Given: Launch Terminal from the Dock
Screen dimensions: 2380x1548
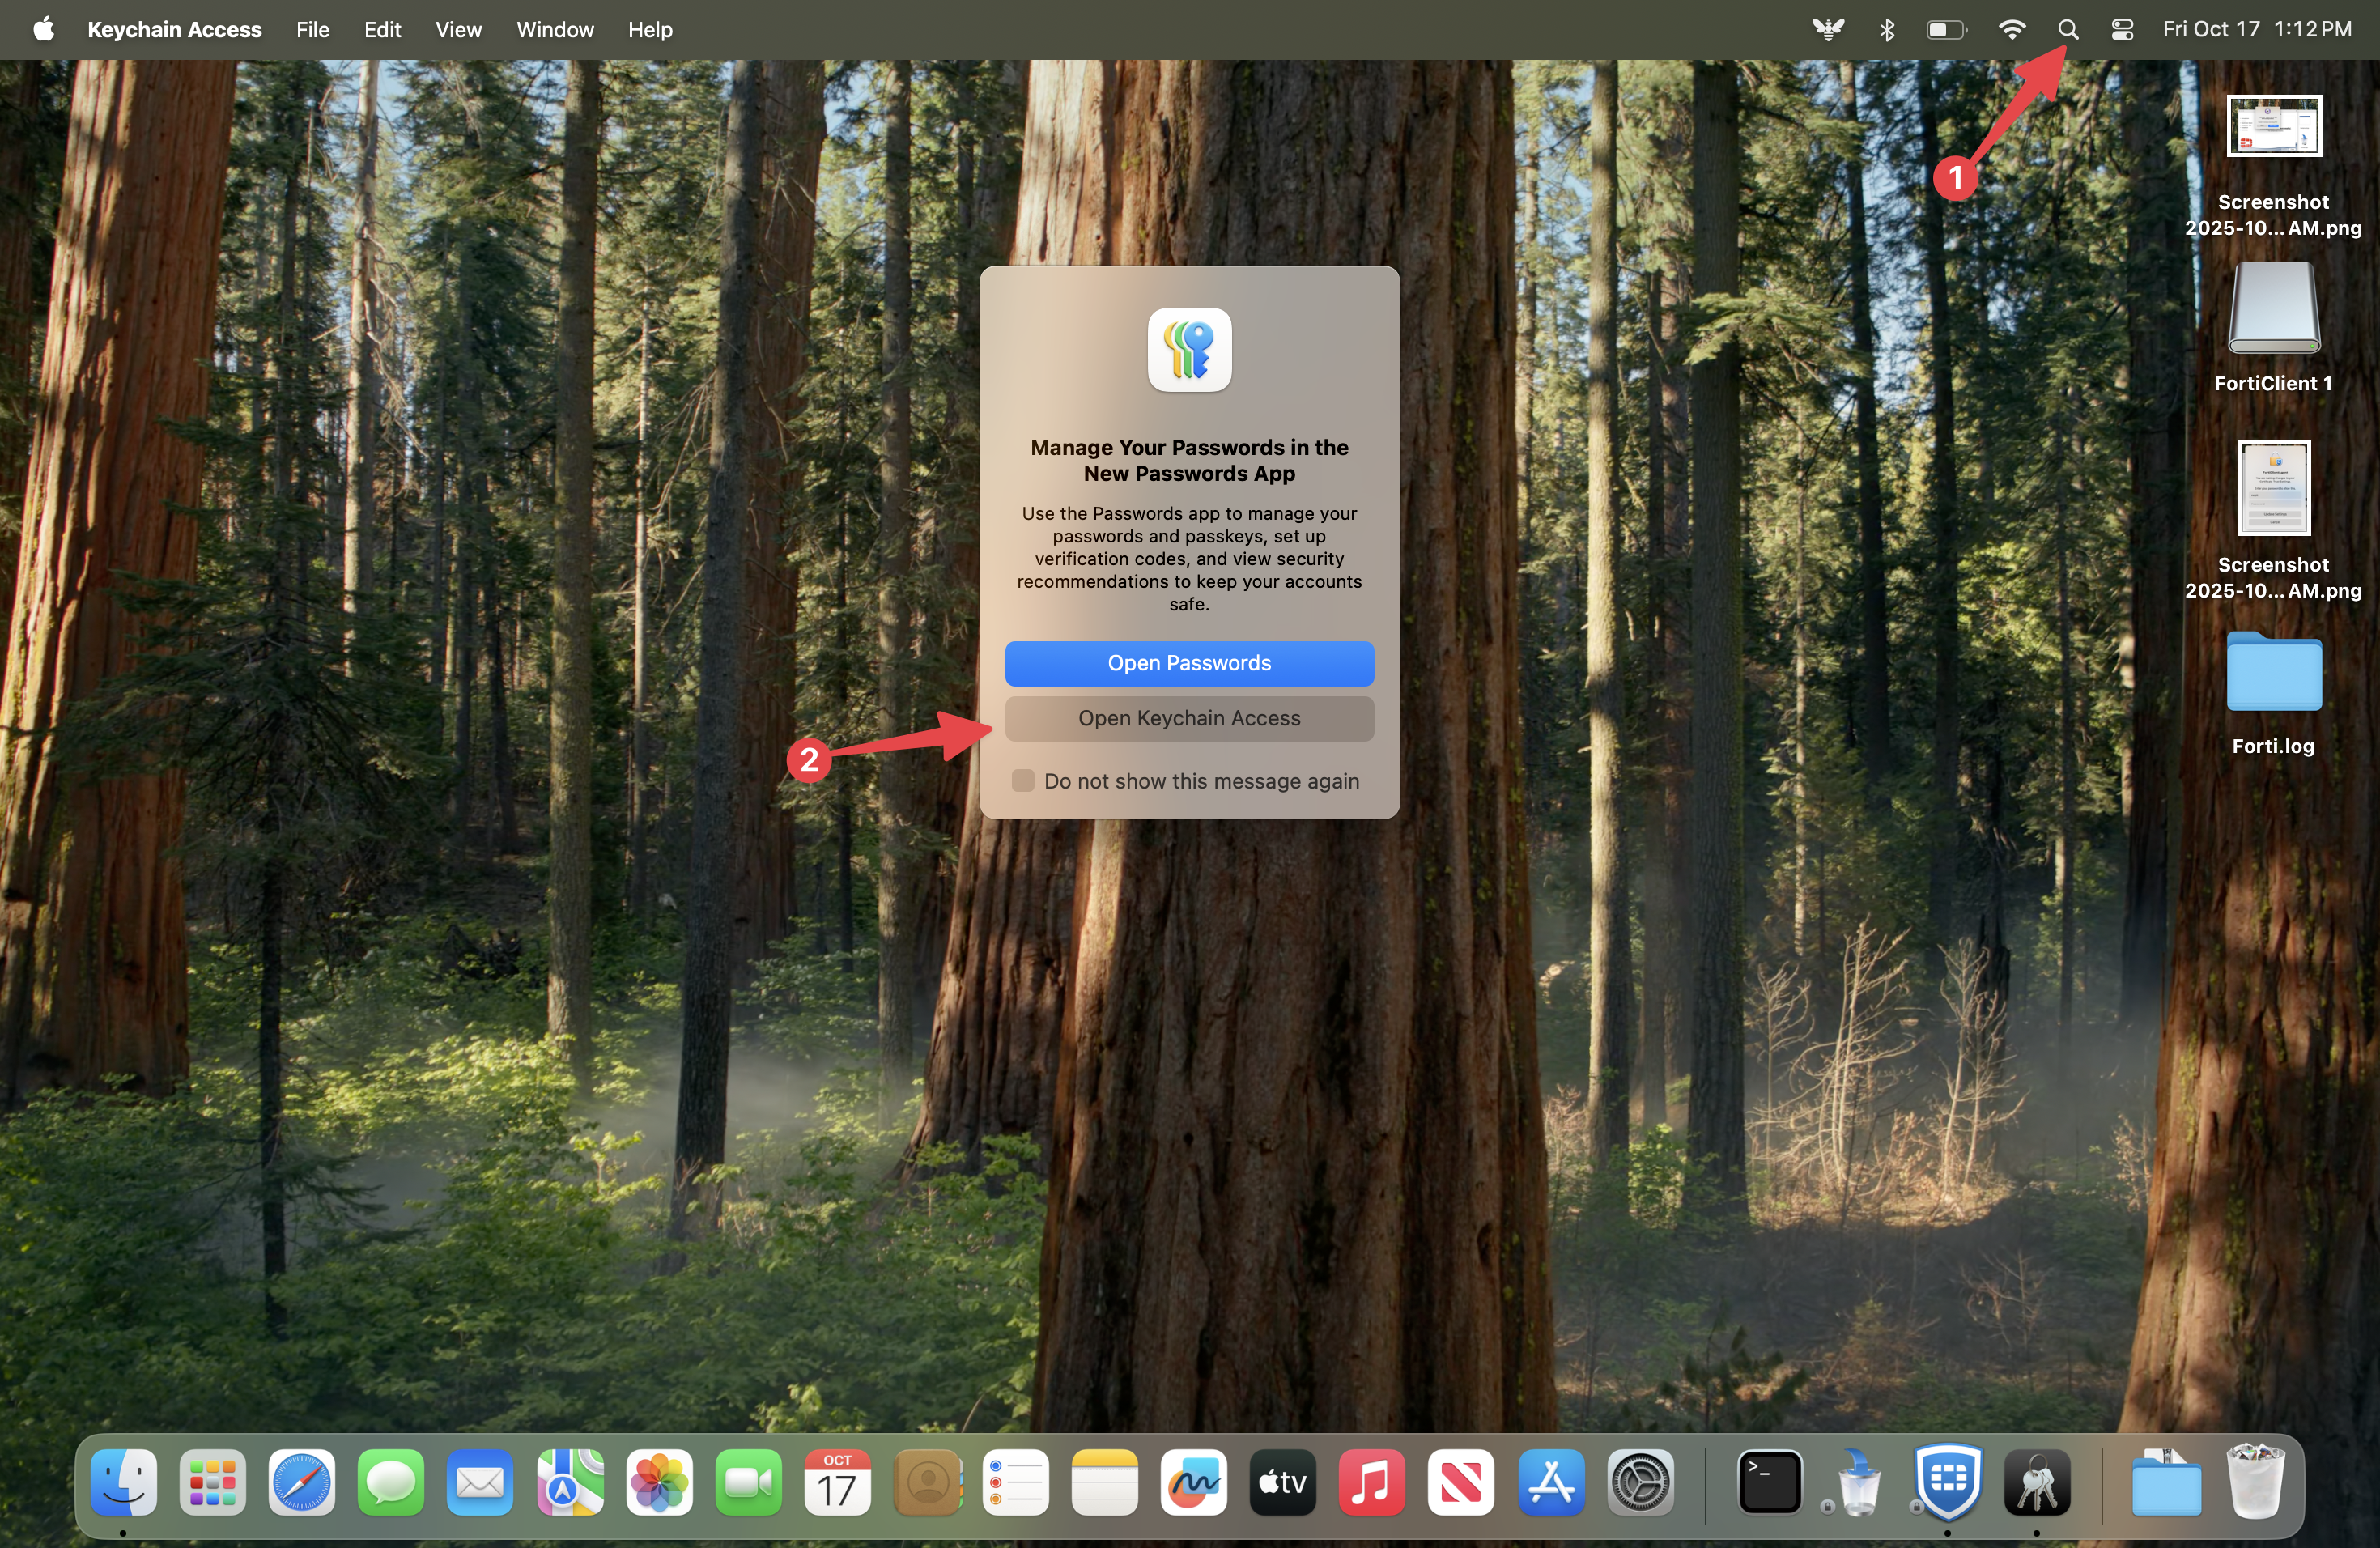Looking at the screenshot, I should (x=1769, y=1482).
